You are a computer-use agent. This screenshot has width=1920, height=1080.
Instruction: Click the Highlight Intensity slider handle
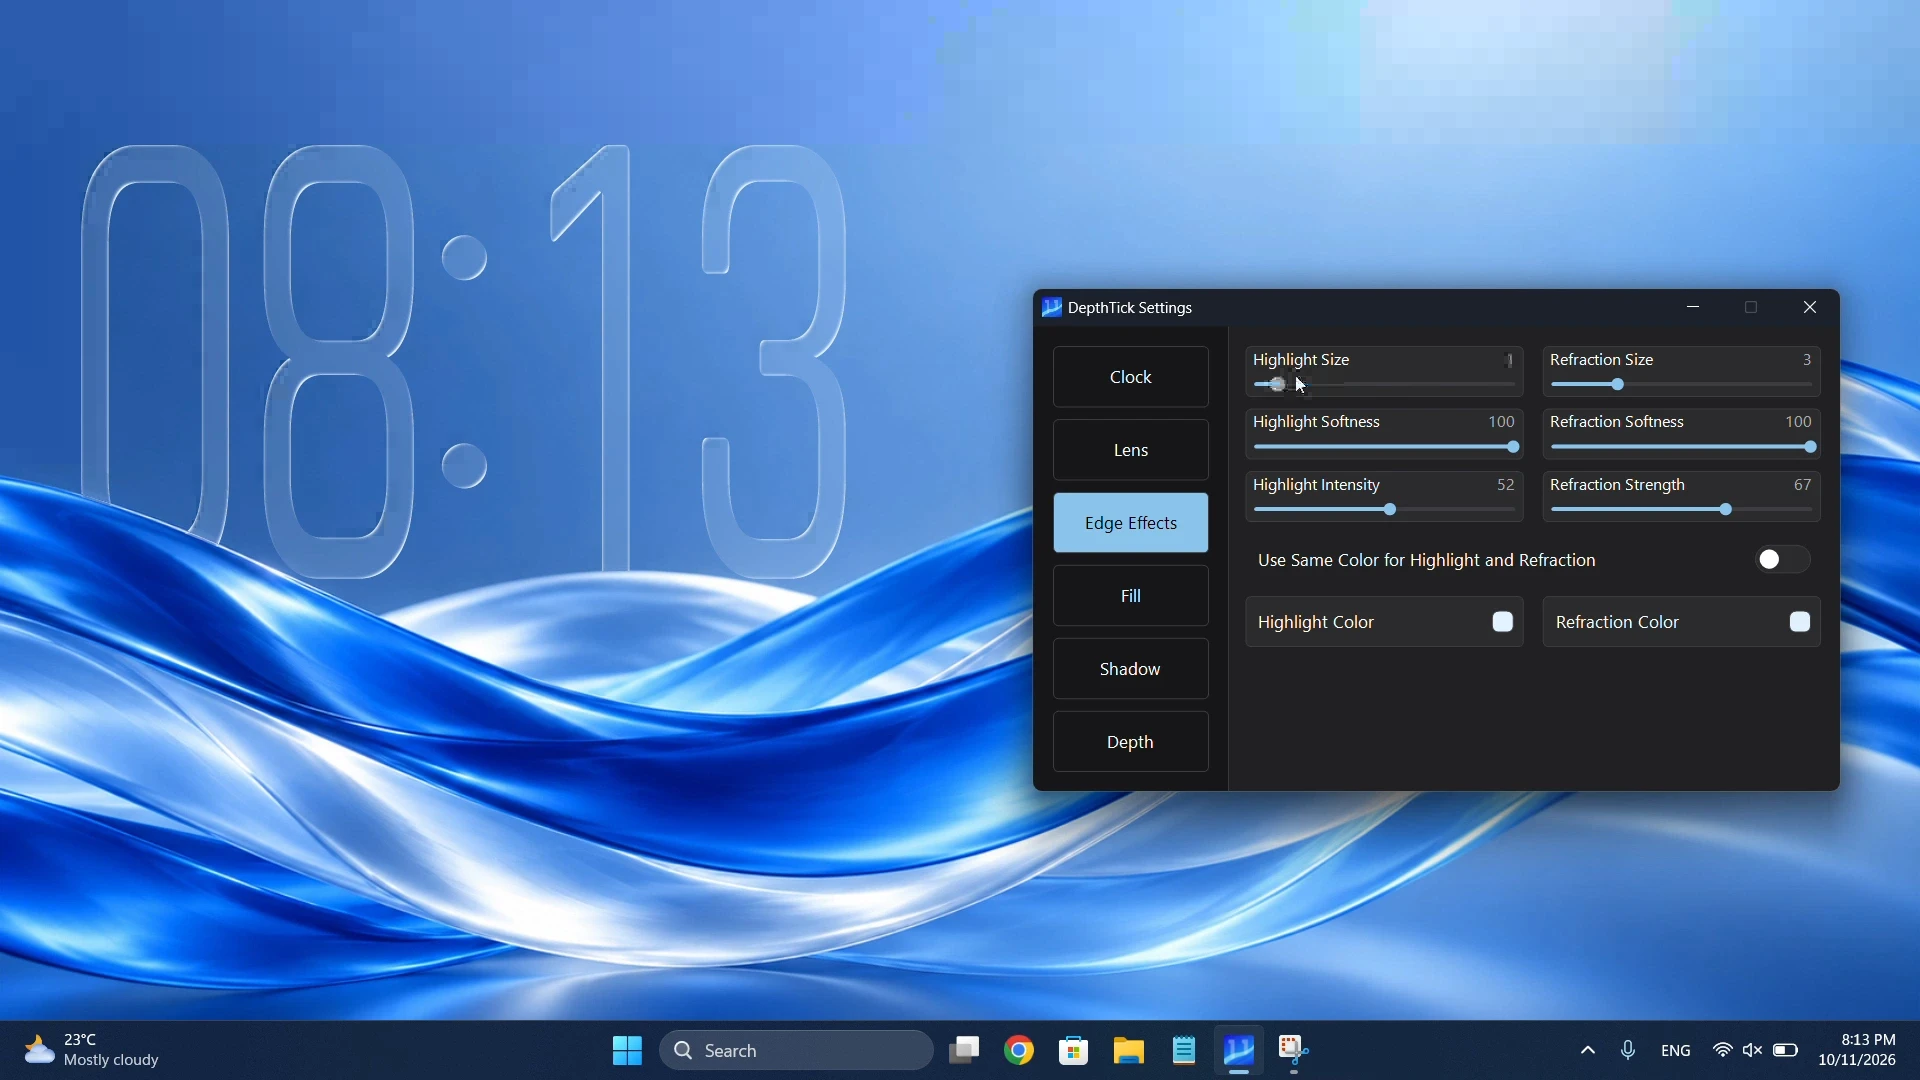tap(1391, 511)
